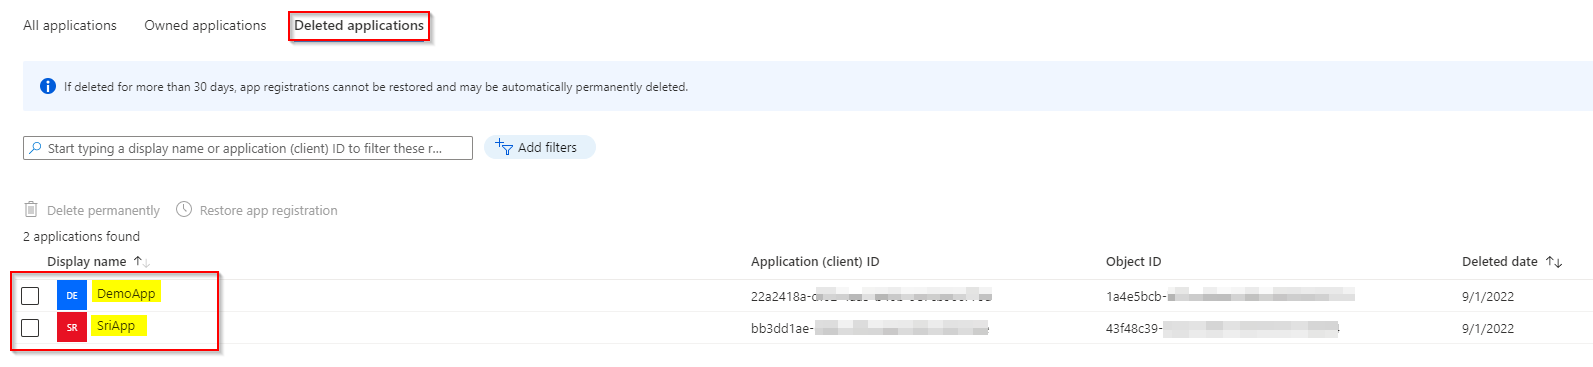The image size is (1593, 367).
Task: Check the DemoApp row checkbox
Action: tap(30, 296)
